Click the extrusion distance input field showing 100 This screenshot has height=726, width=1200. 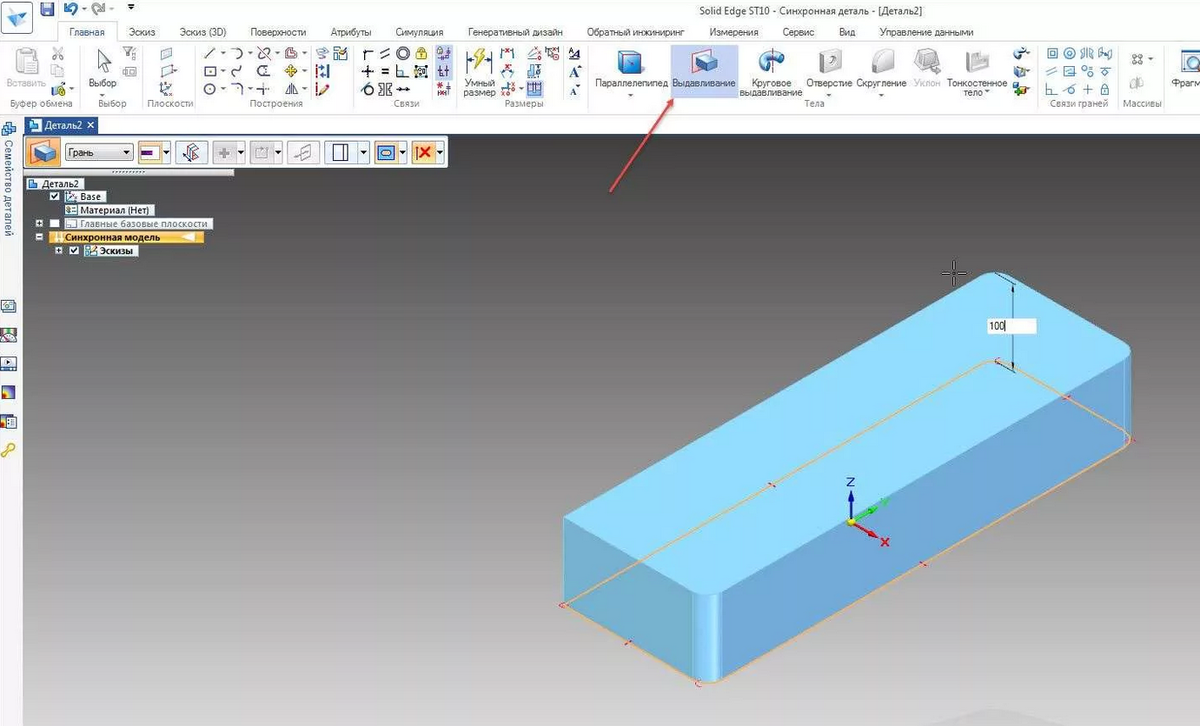(x=1011, y=326)
